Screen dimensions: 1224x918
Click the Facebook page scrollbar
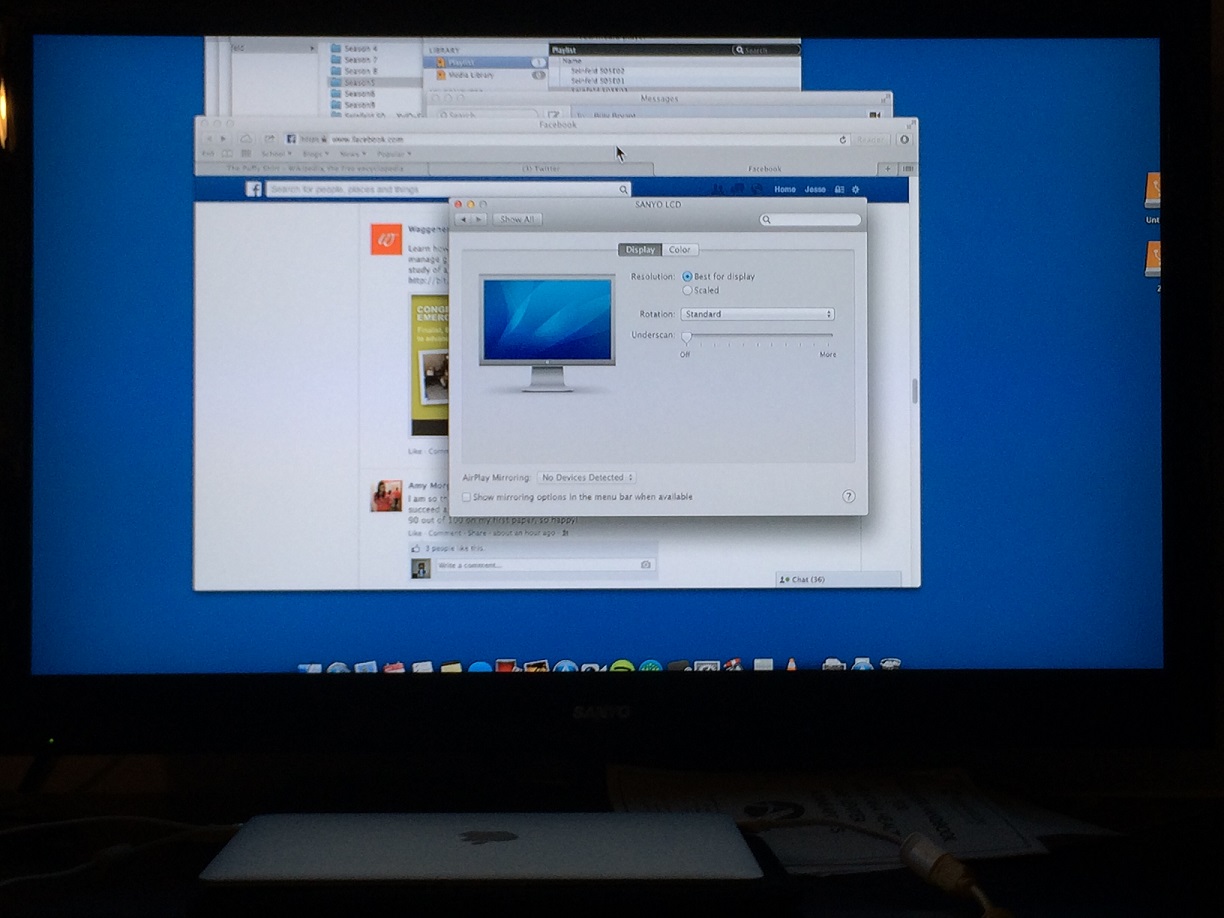[914, 390]
